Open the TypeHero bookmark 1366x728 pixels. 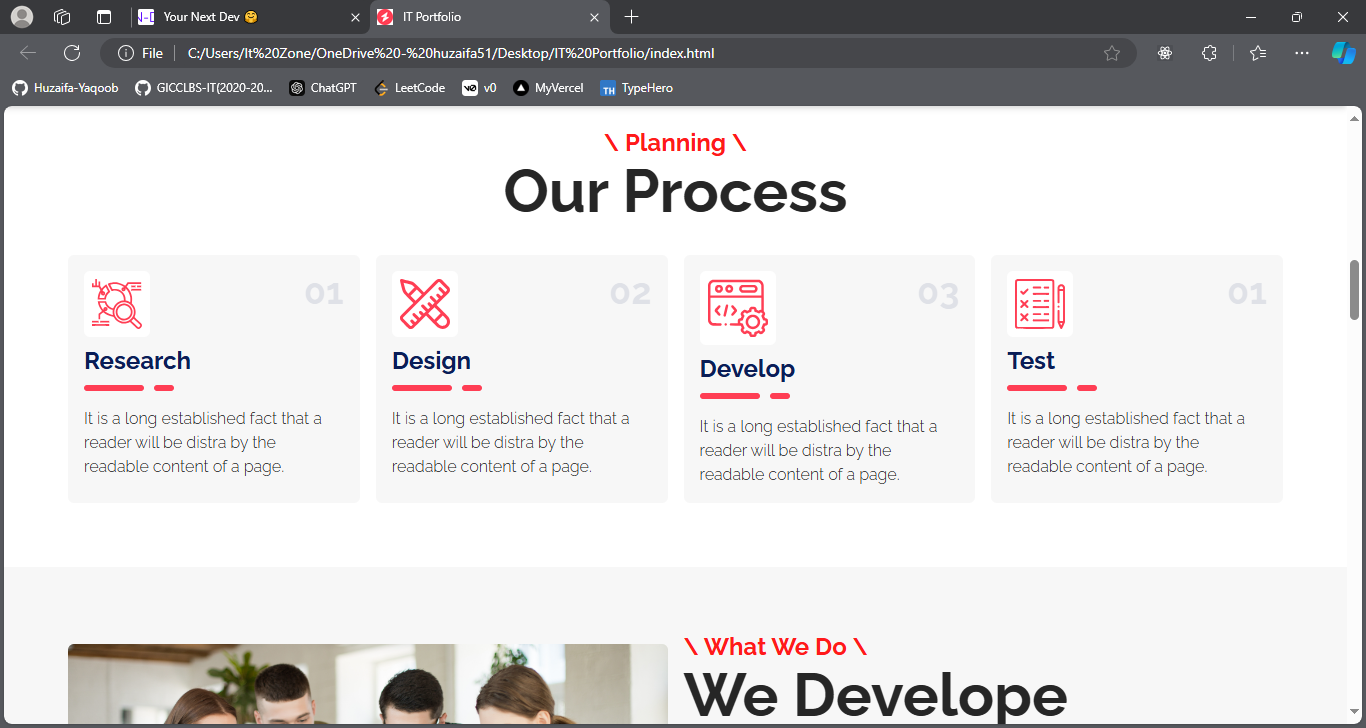tap(636, 88)
